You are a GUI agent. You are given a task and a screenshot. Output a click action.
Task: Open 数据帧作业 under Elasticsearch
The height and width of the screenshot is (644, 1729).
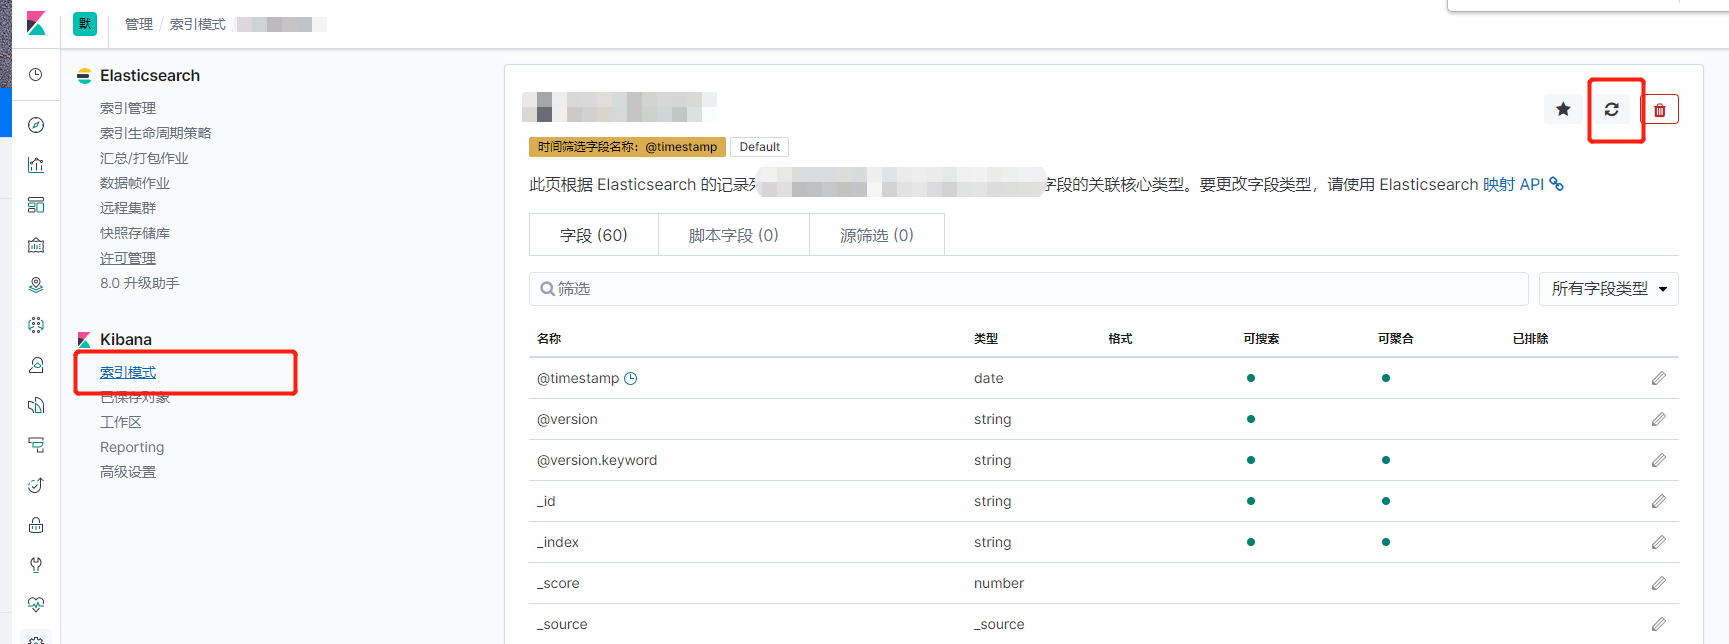pos(135,183)
